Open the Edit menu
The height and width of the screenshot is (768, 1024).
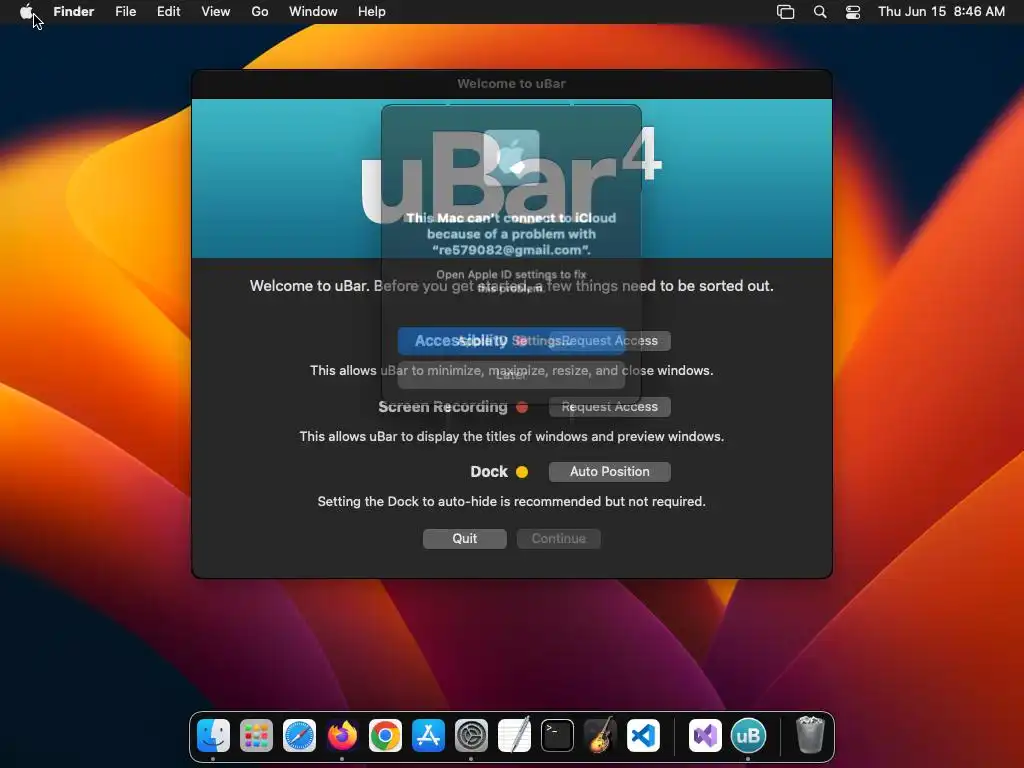[x=168, y=12]
